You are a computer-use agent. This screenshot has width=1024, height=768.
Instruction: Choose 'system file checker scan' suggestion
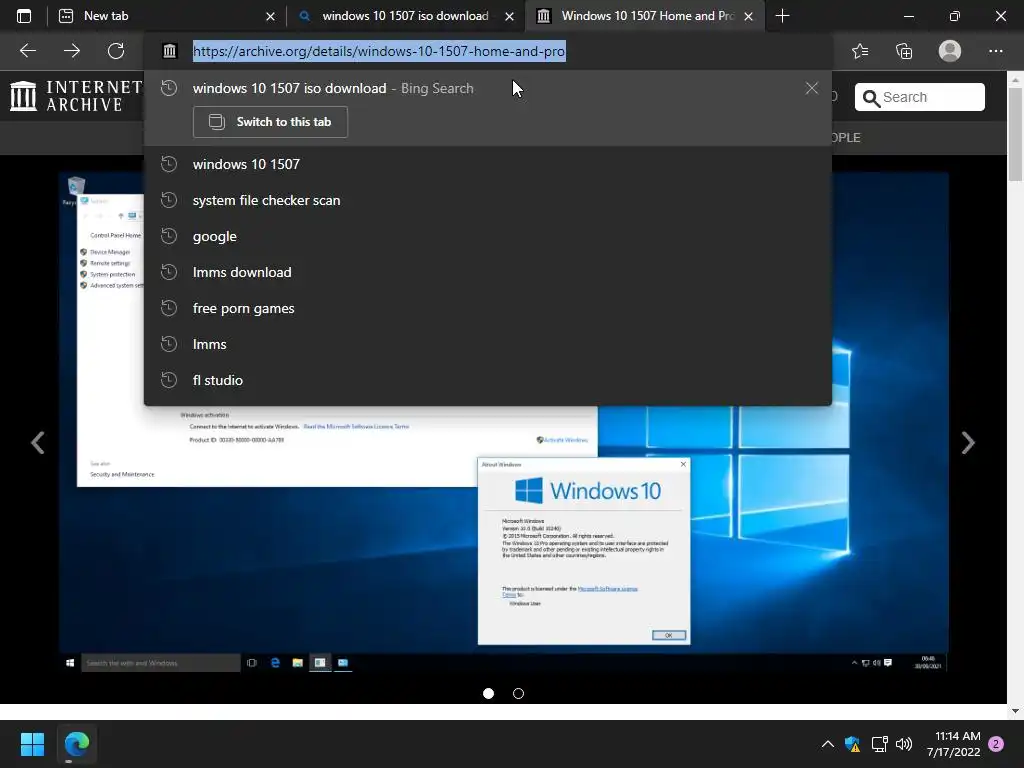point(487,200)
